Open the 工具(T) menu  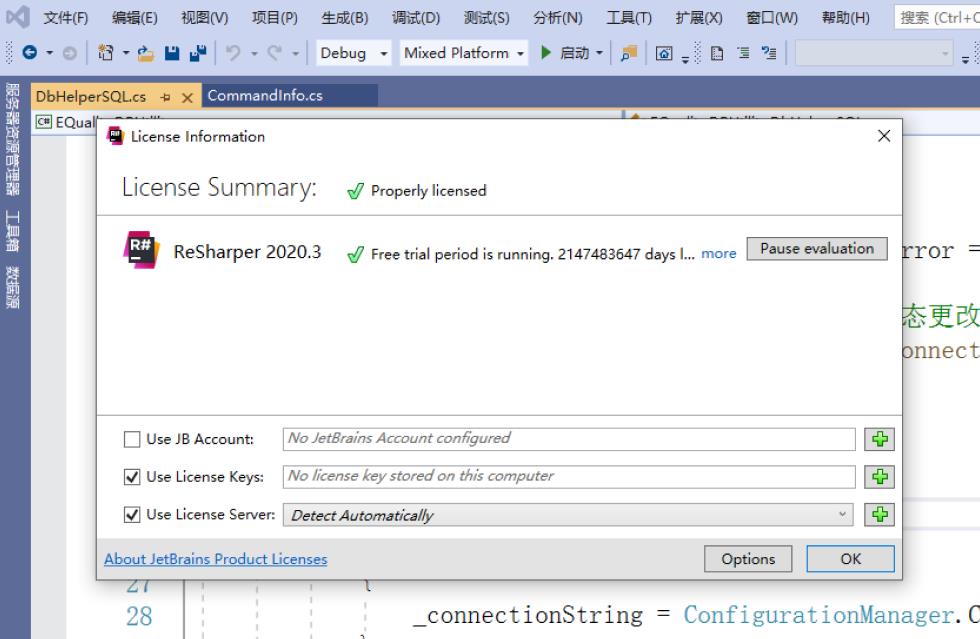click(x=629, y=18)
